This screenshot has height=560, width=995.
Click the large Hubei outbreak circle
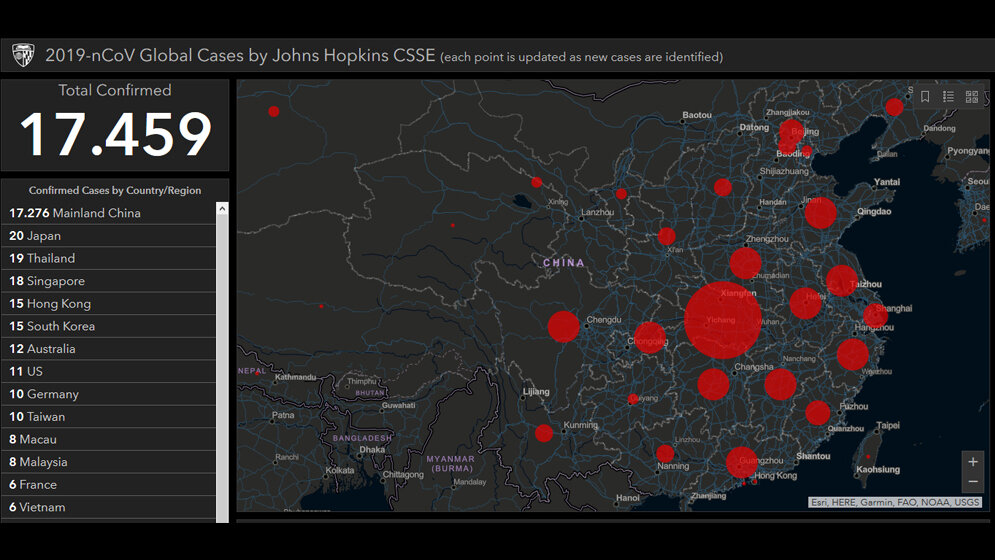click(x=723, y=320)
